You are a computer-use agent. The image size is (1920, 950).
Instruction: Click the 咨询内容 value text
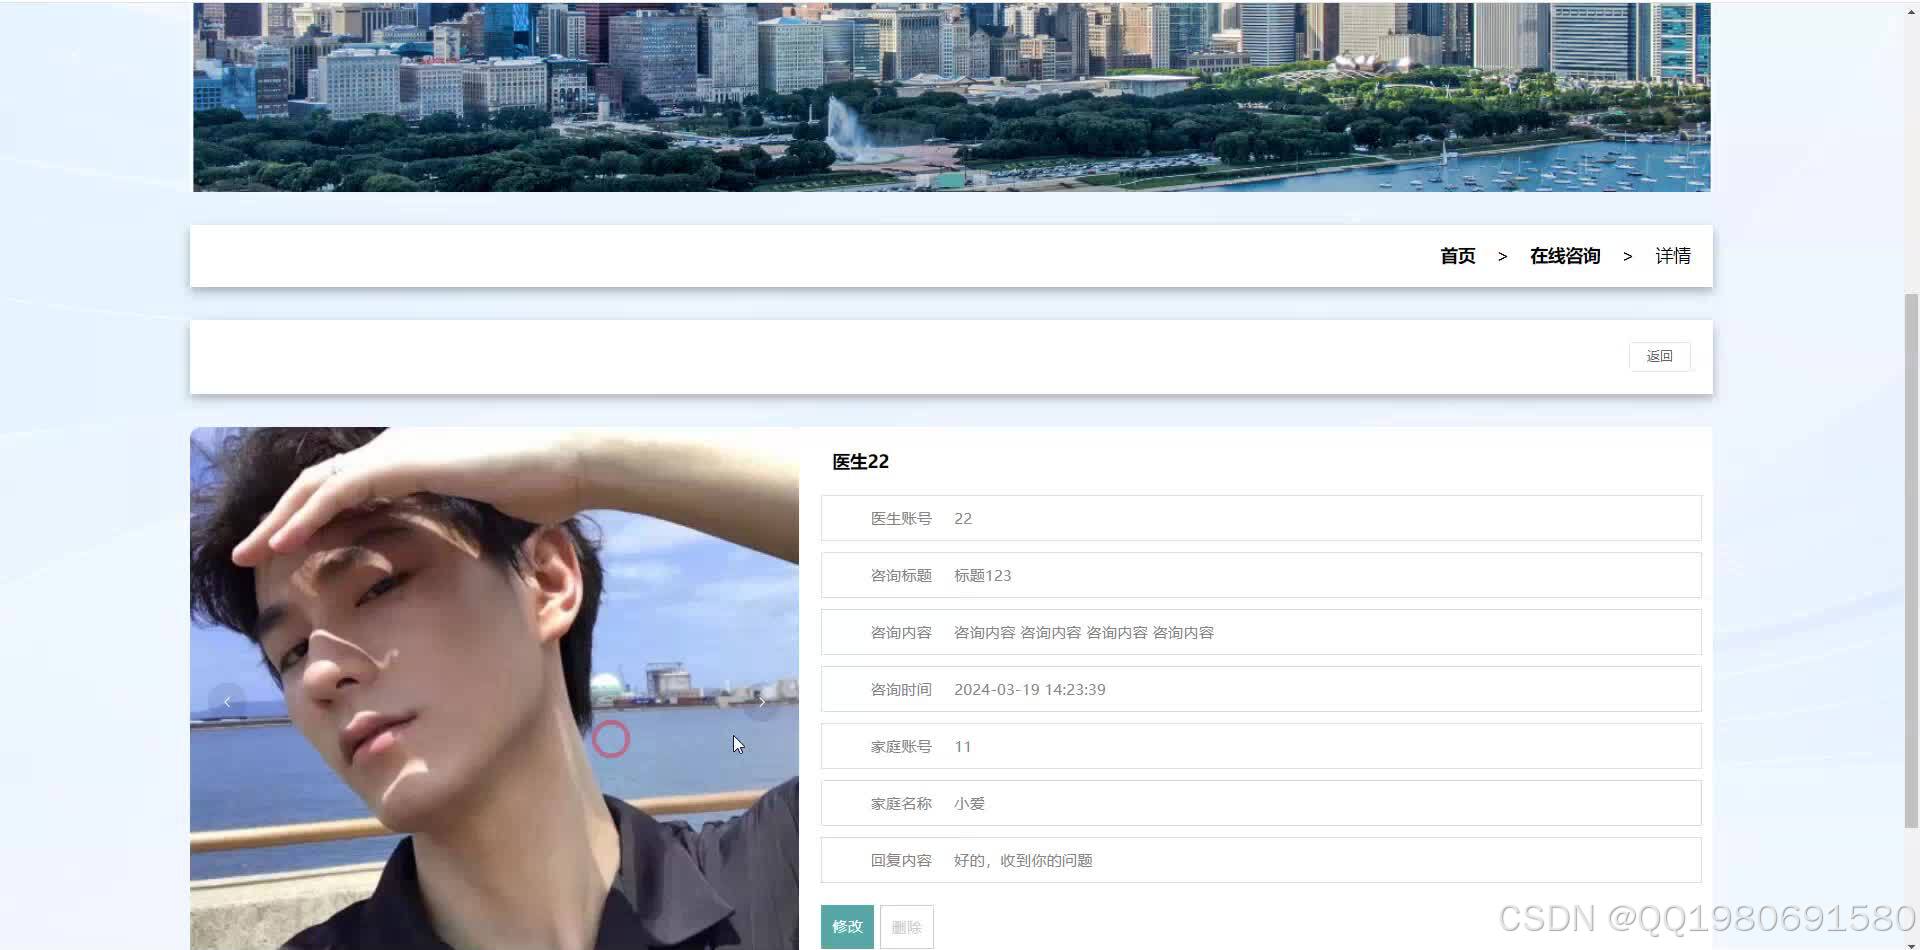tap(1084, 632)
